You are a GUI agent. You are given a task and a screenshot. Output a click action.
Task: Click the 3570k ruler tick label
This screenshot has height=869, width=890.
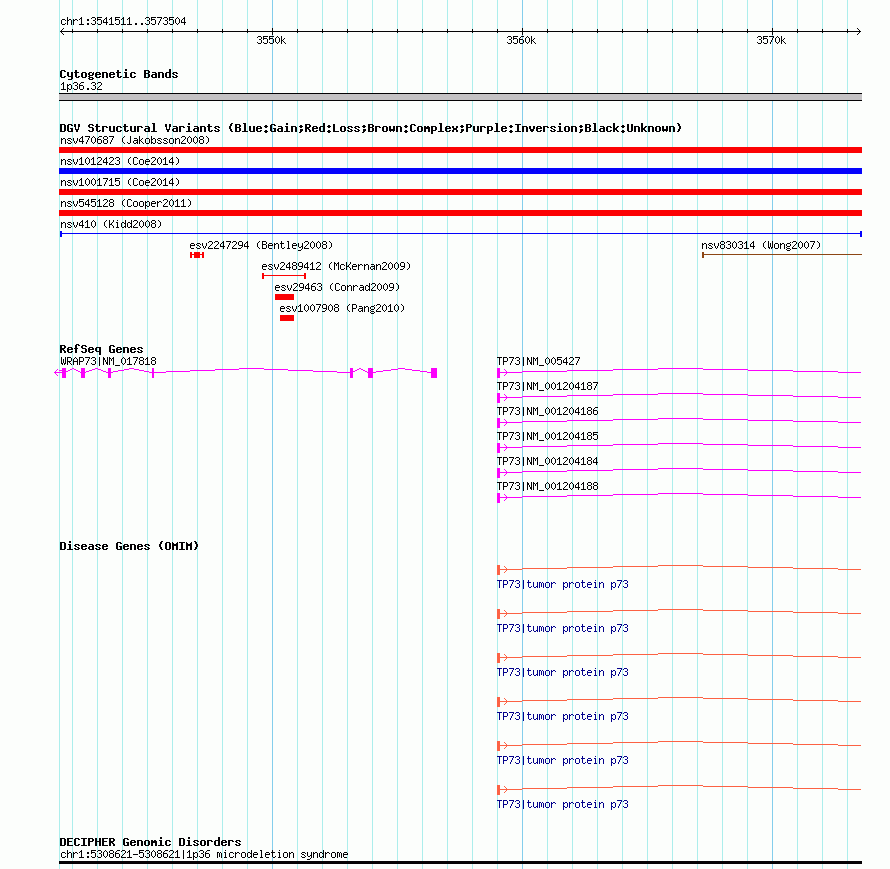(x=771, y=40)
